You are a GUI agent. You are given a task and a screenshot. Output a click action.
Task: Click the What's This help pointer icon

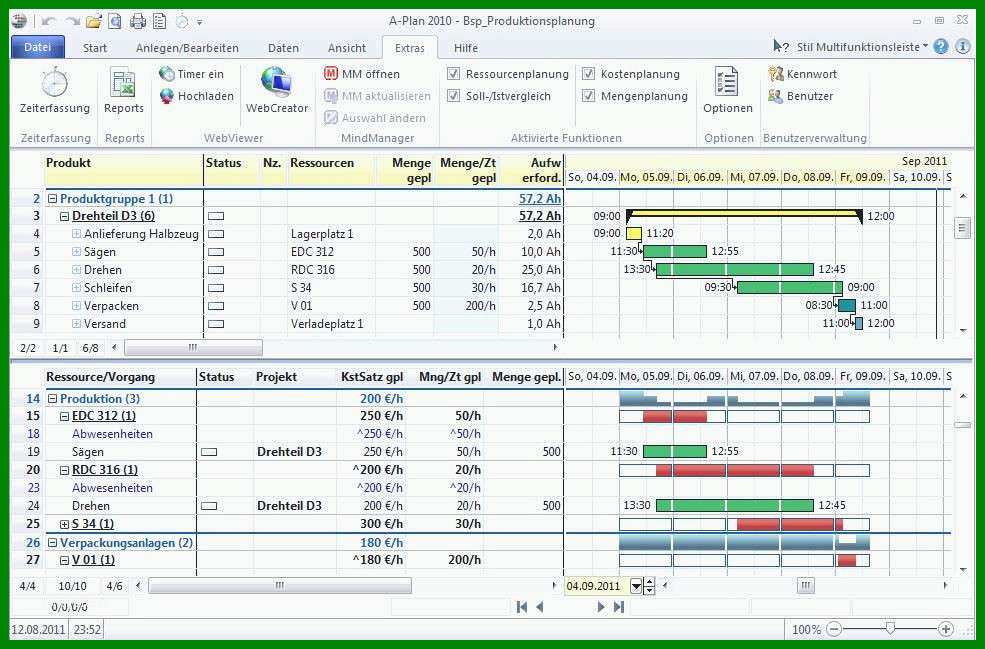pyautogui.click(x=781, y=46)
